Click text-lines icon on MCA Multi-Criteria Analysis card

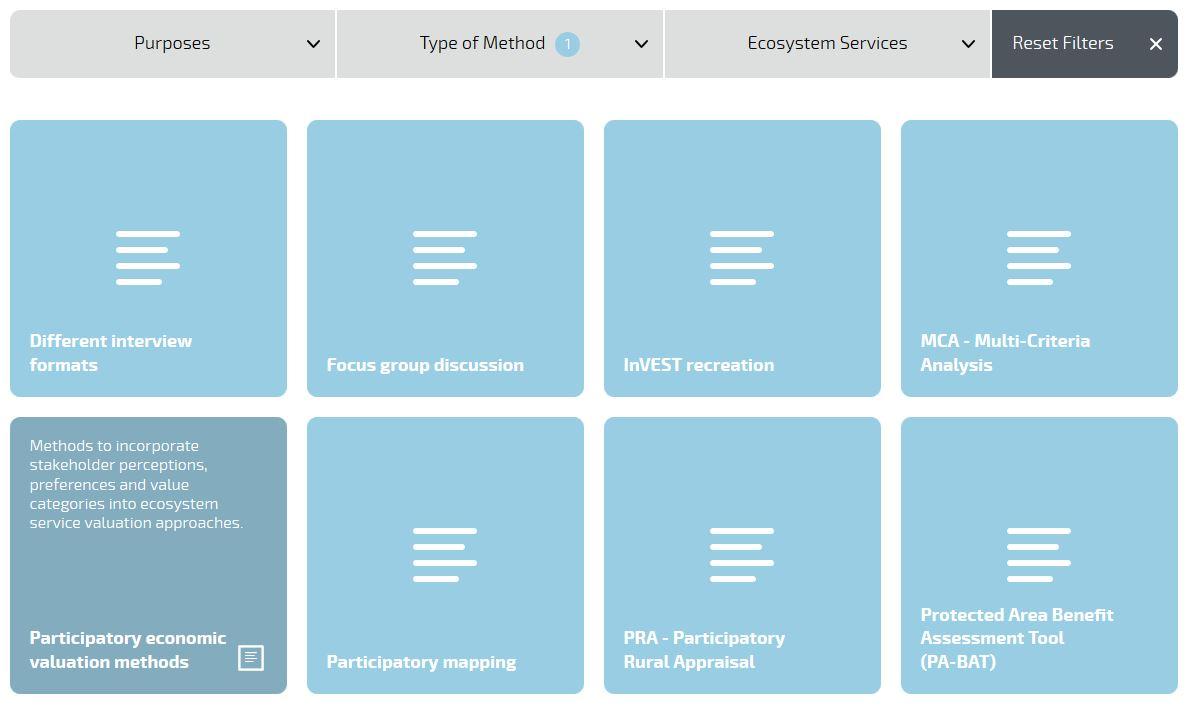(1039, 257)
